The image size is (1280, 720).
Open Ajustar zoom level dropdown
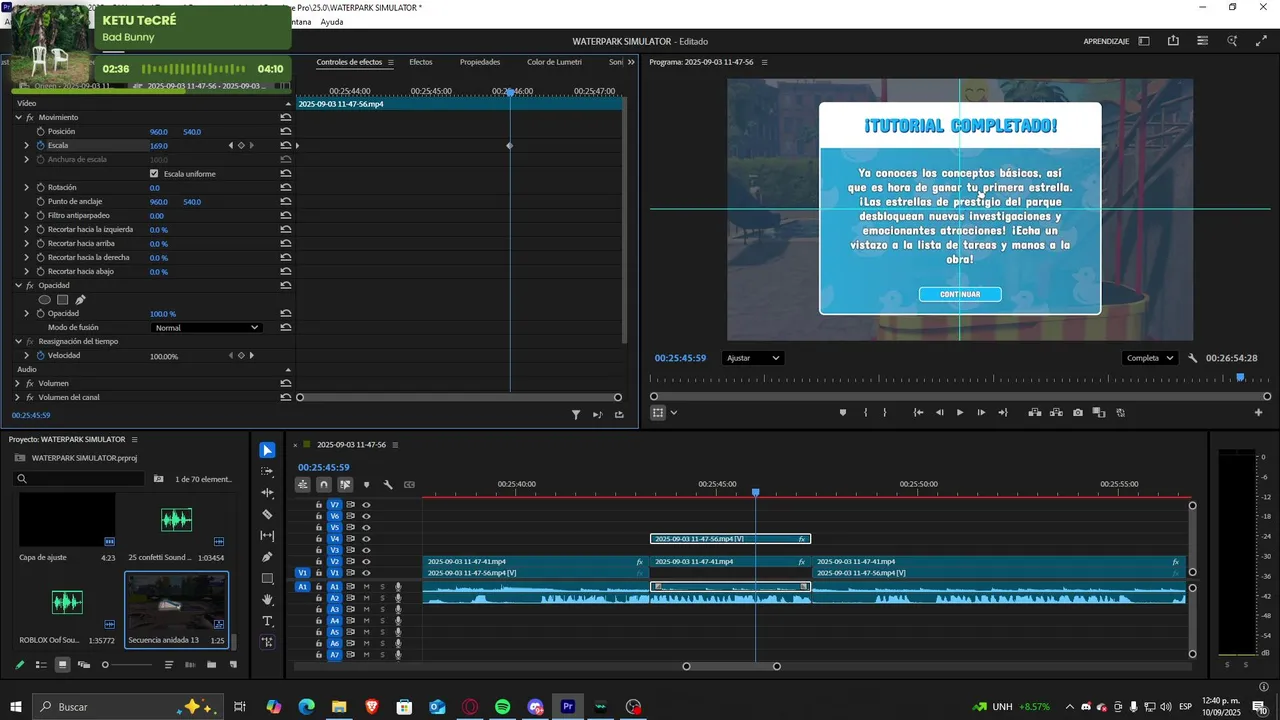coord(752,358)
